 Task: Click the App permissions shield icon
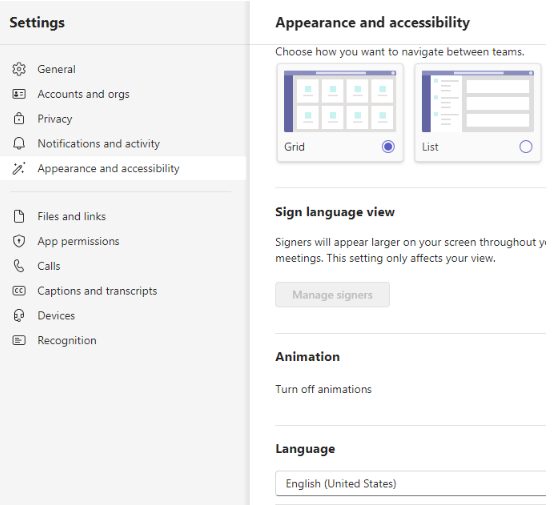point(19,241)
